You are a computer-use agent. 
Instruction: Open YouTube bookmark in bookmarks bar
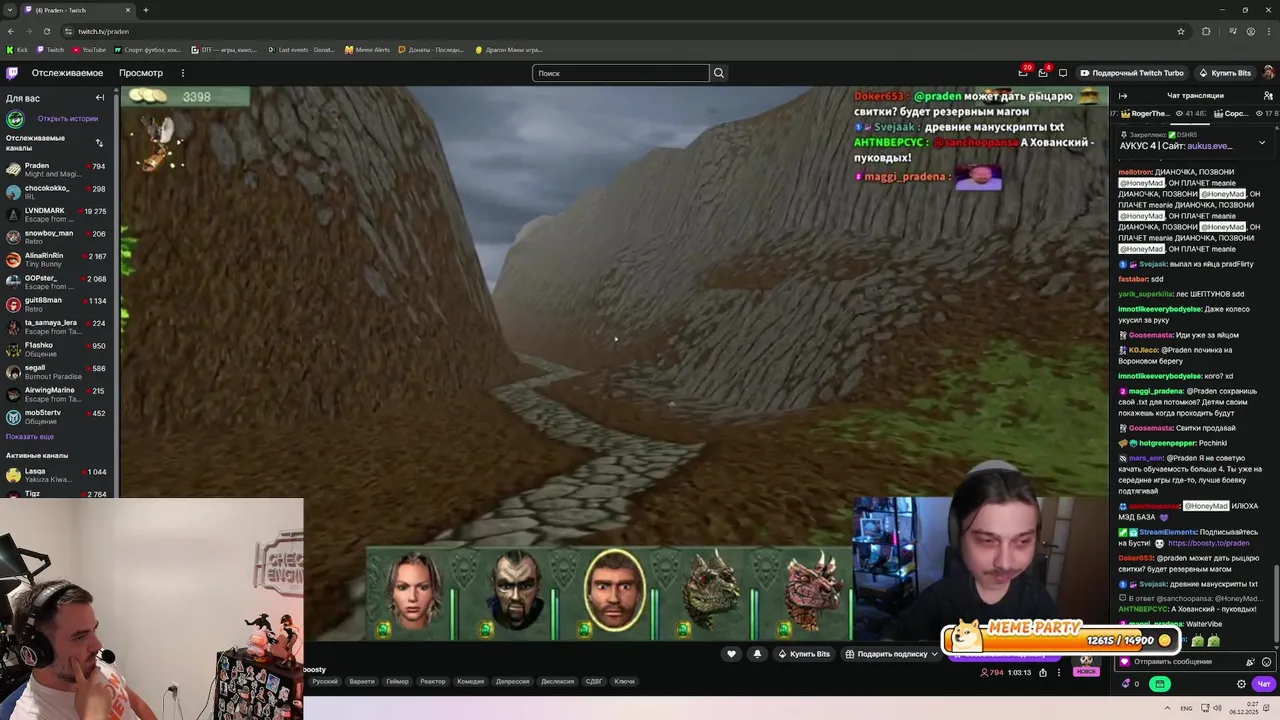pos(89,50)
